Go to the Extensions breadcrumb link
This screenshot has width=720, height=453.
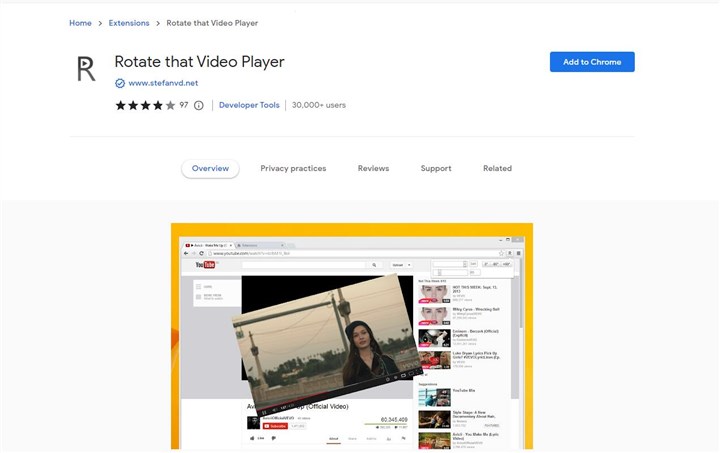[129, 23]
